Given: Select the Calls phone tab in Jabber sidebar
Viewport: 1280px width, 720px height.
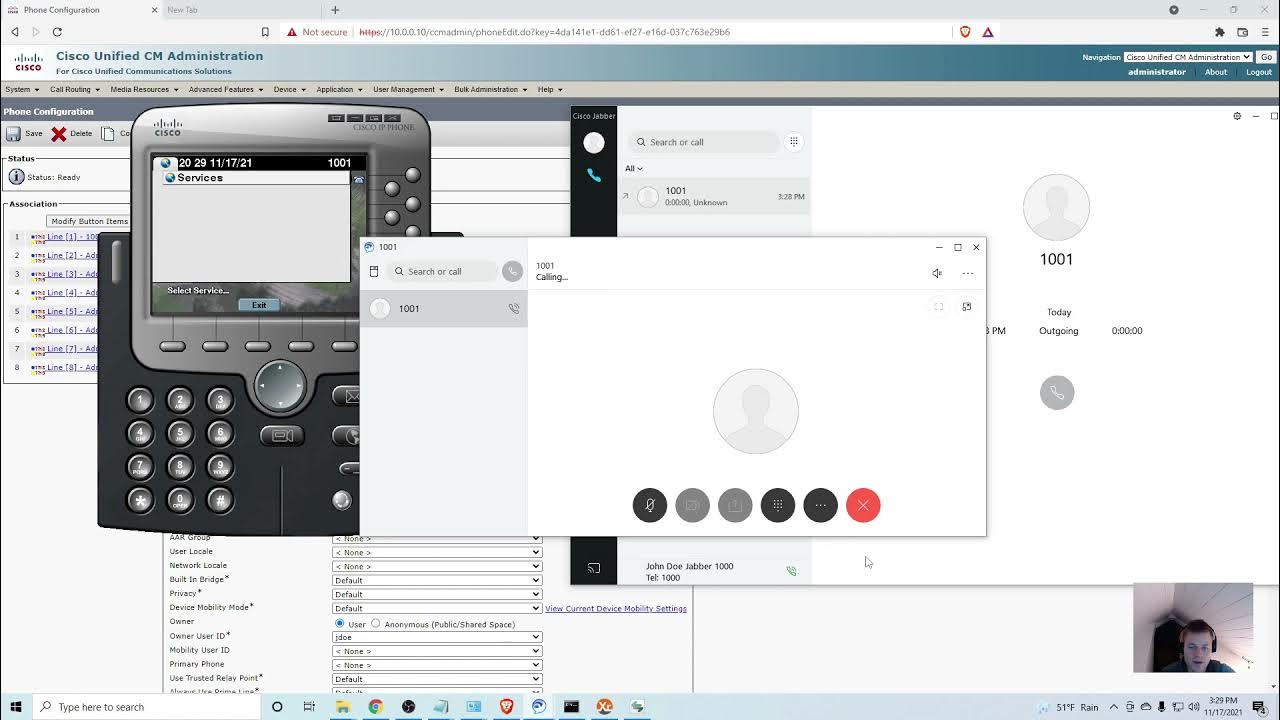Looking at the screenshot, I should 594,175.
